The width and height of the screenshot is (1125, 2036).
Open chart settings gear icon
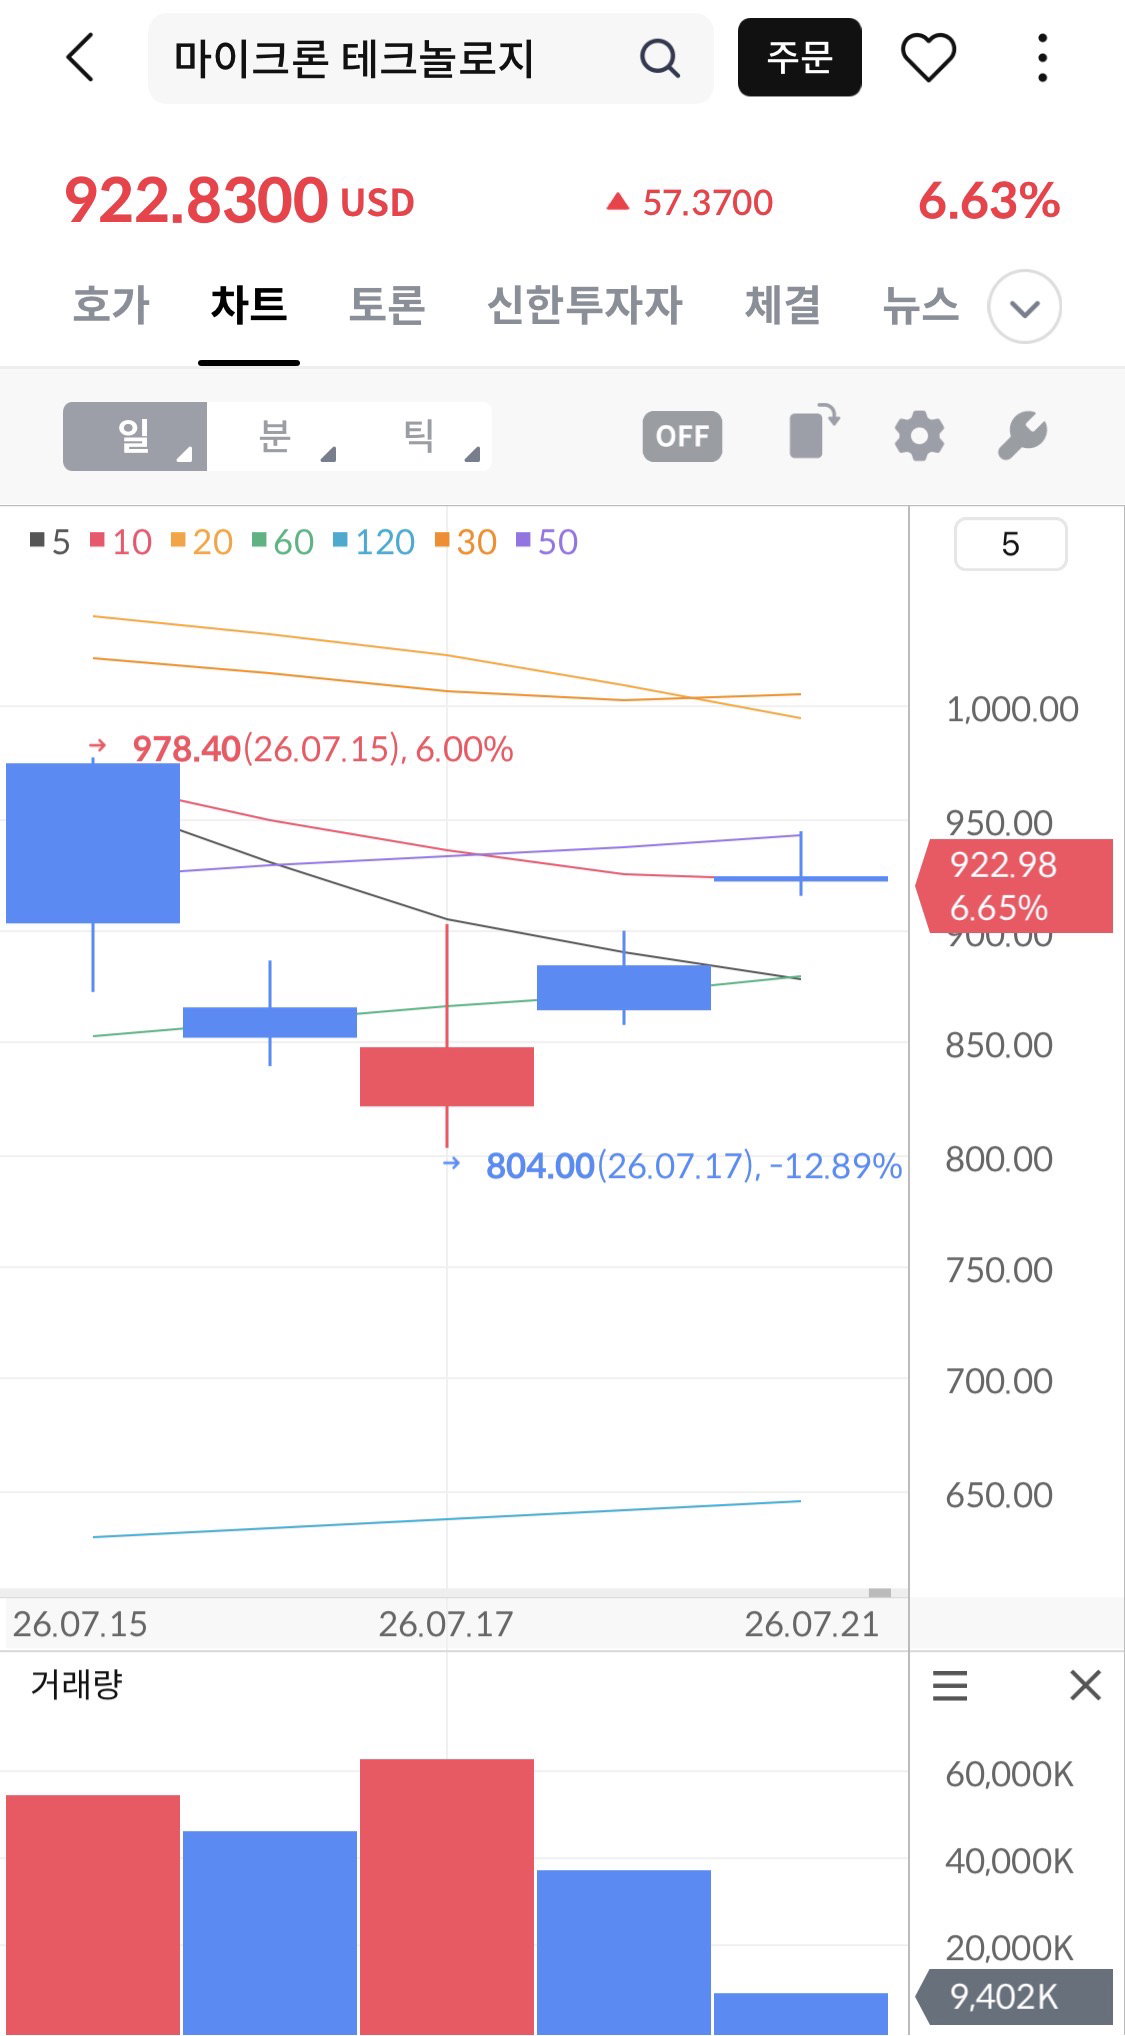(919, 436)
